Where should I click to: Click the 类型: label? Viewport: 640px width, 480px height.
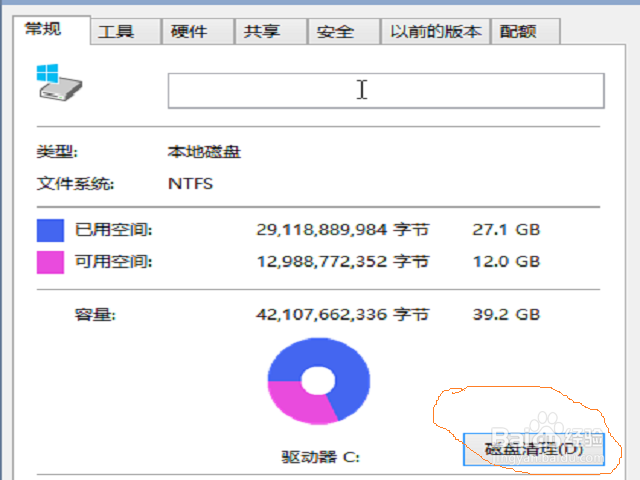[57, 152]
